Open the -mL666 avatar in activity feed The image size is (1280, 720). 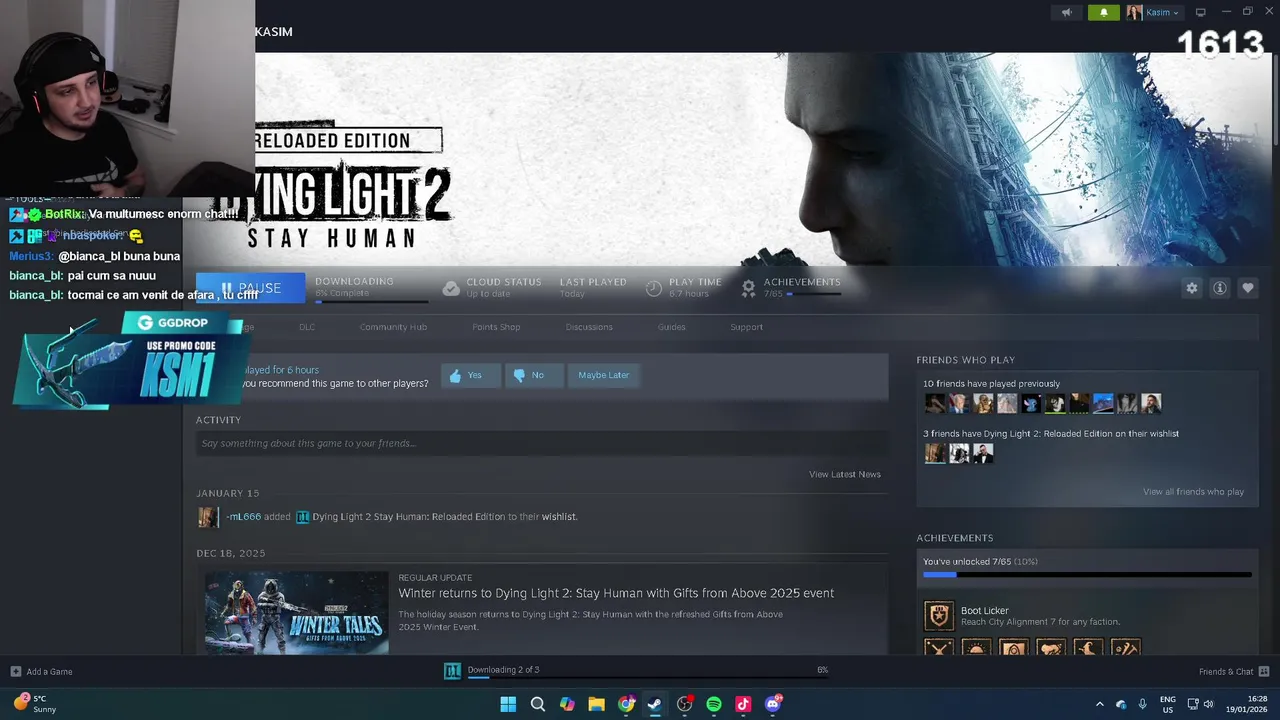(x=208, y=517)
